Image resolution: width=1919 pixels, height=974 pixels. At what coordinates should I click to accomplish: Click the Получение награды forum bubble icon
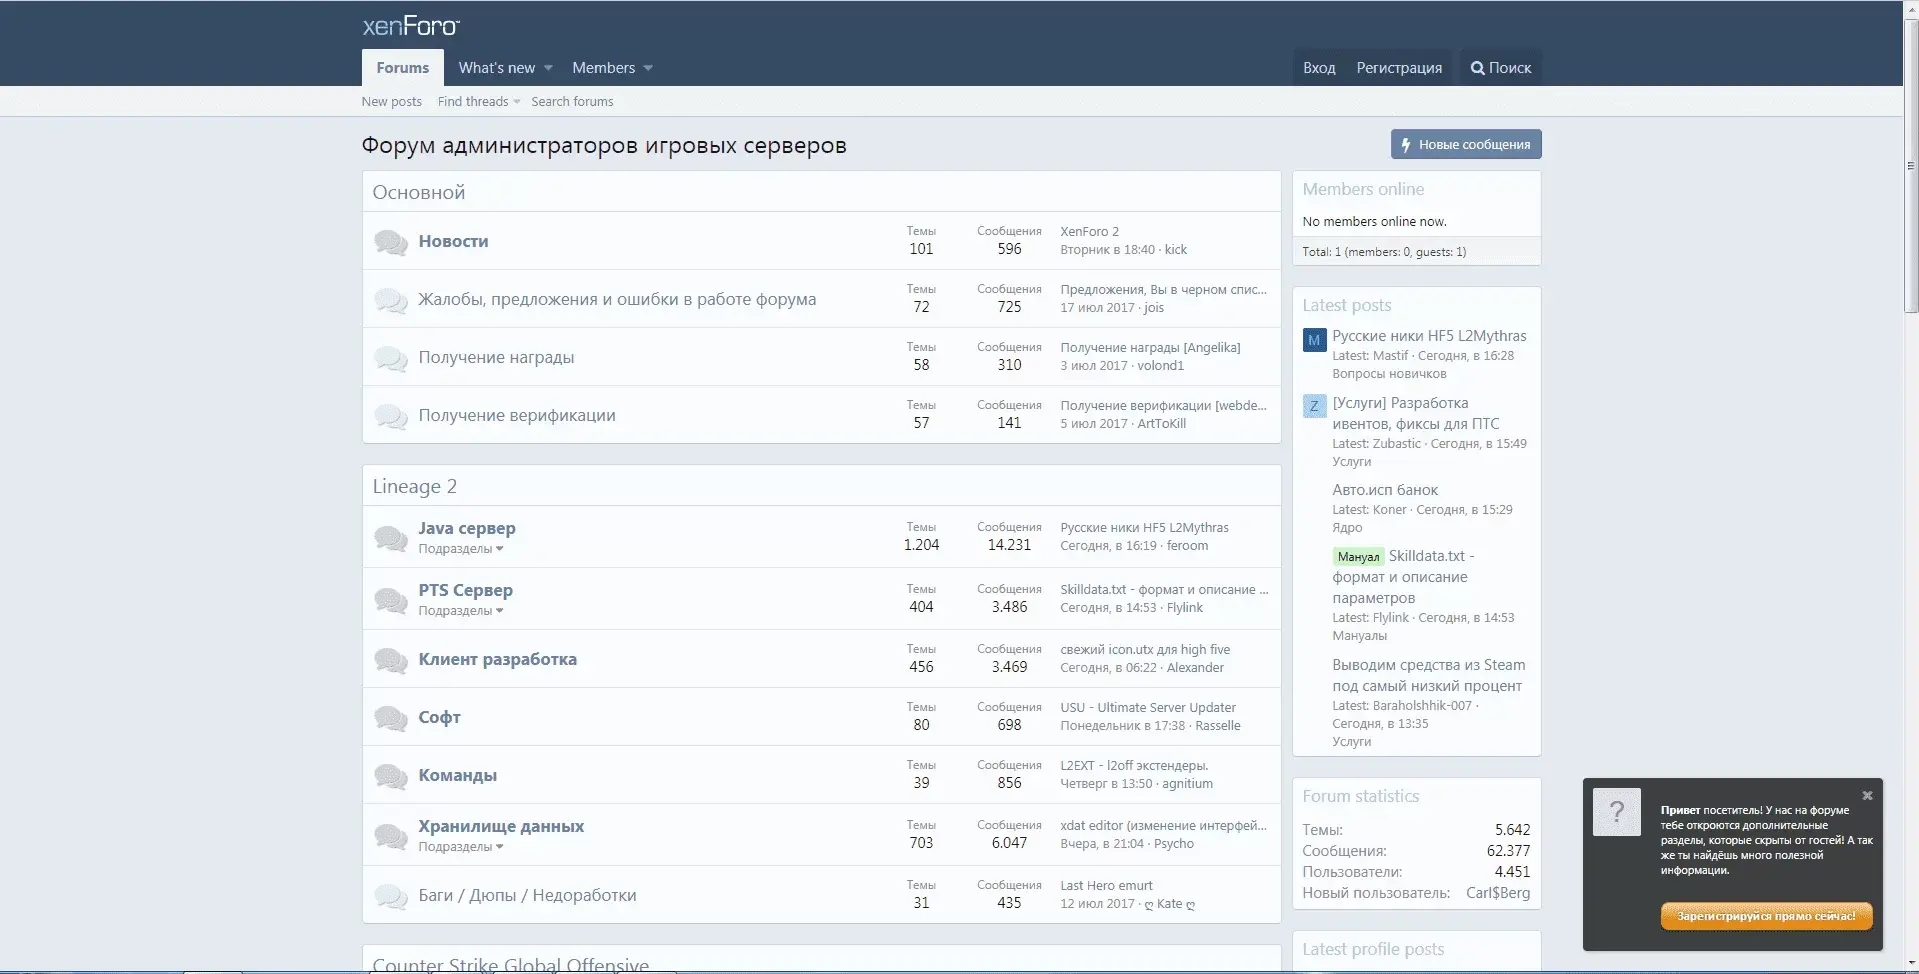point(390,358)
